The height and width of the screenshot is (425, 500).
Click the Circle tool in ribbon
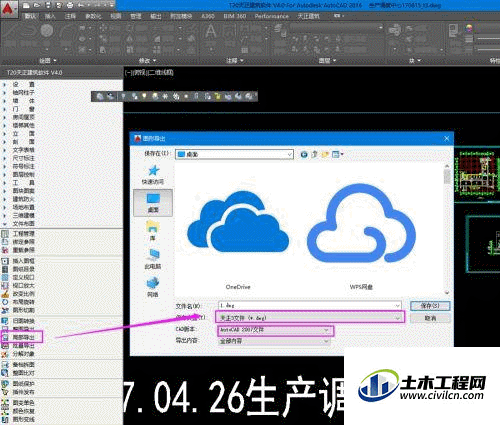coord(47,31)
